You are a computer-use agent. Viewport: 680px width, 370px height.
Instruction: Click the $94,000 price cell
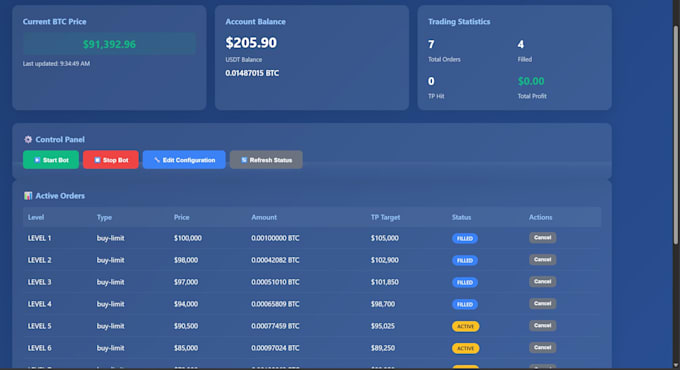186,304
